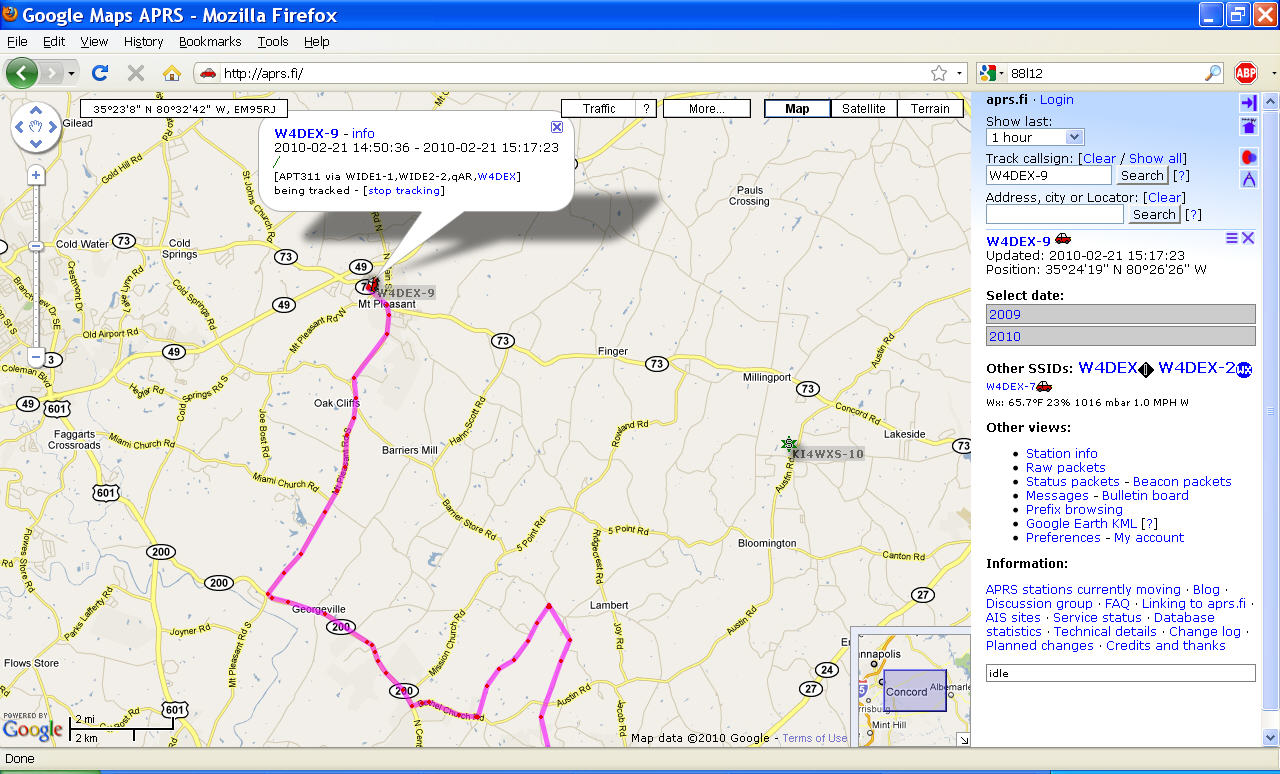Open the File menu

tap(17, 42)
